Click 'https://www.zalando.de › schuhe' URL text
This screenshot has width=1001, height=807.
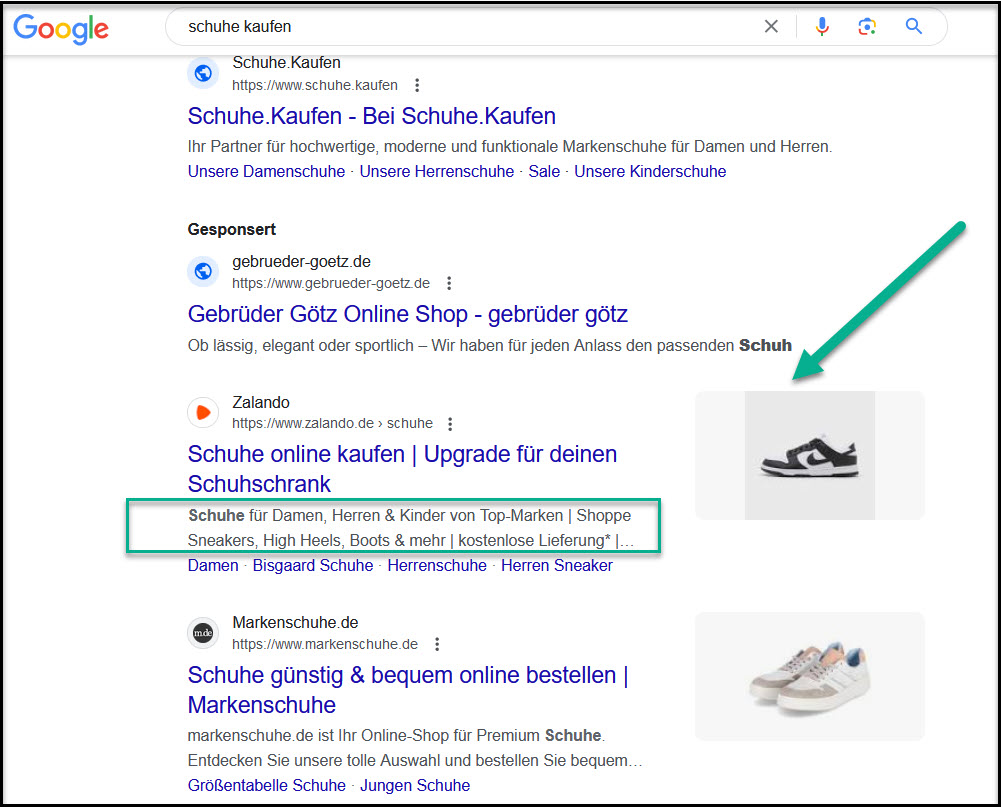tap(332, 423)
